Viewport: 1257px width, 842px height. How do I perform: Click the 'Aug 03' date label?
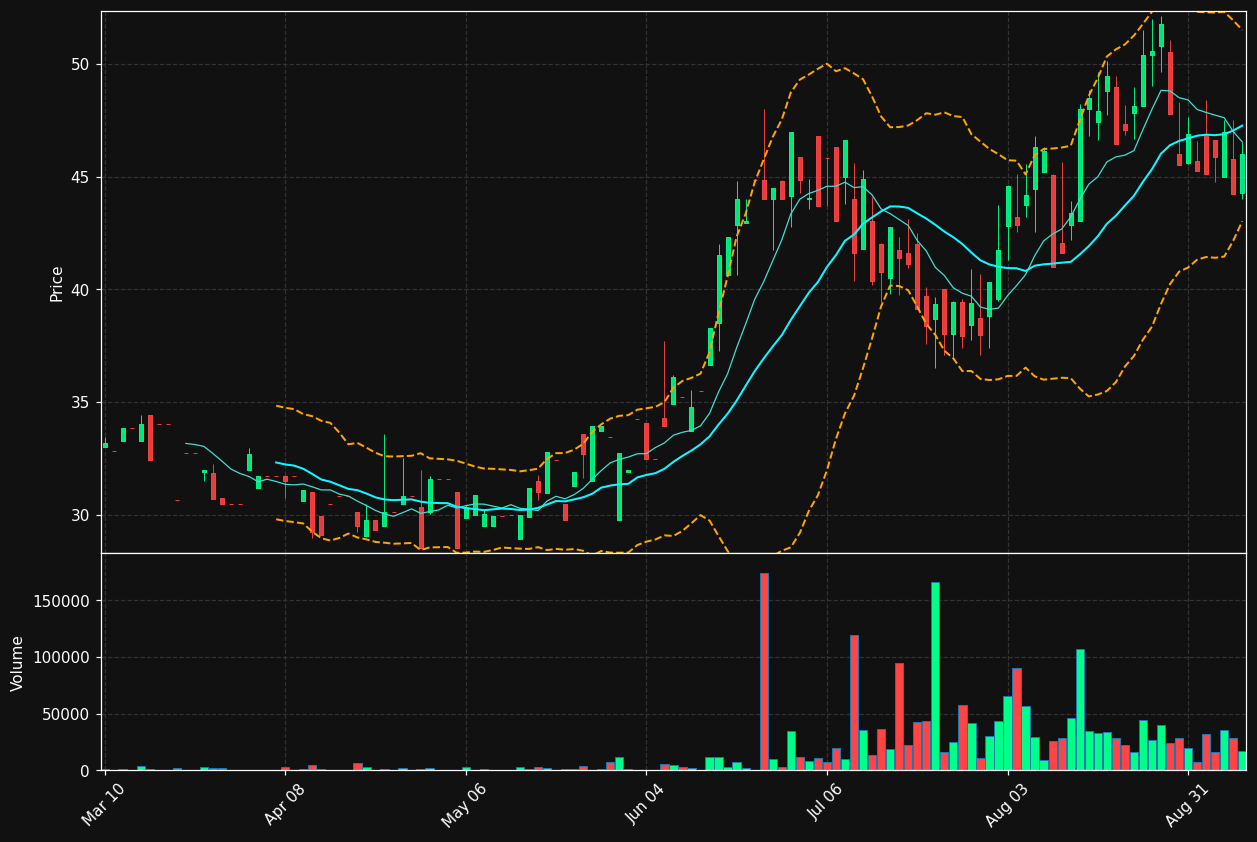coord(1006,804)
